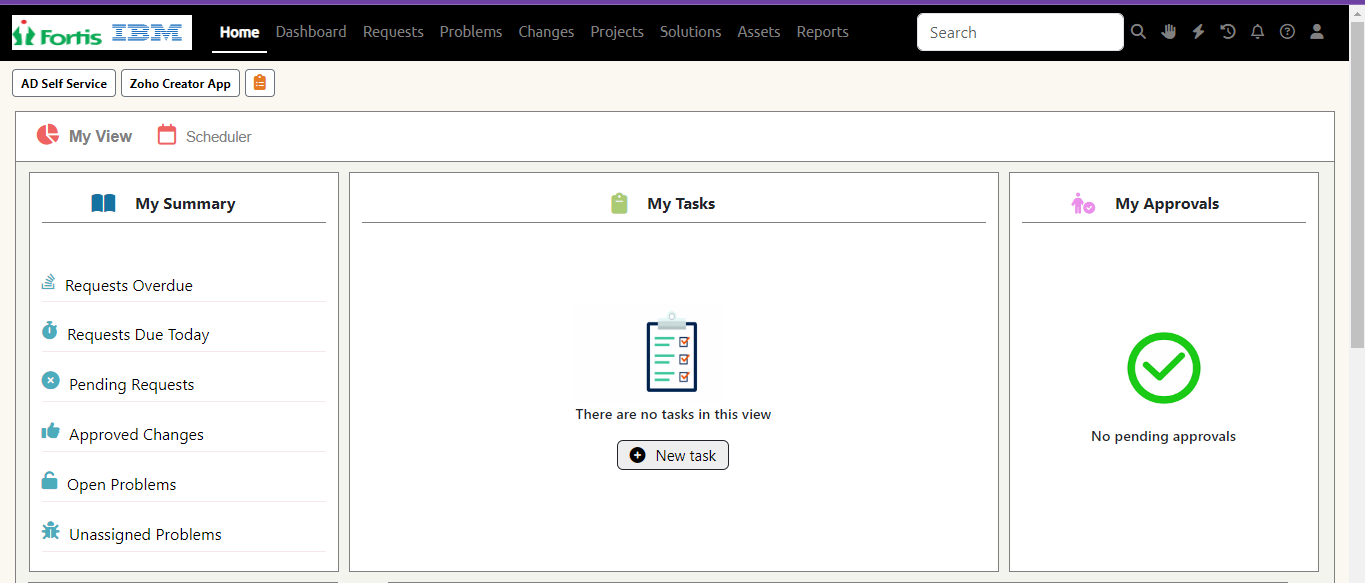Viewport: 1365px width, 583px height.
Task: Open the Requests tab
Action: click(x=393, y=32)
